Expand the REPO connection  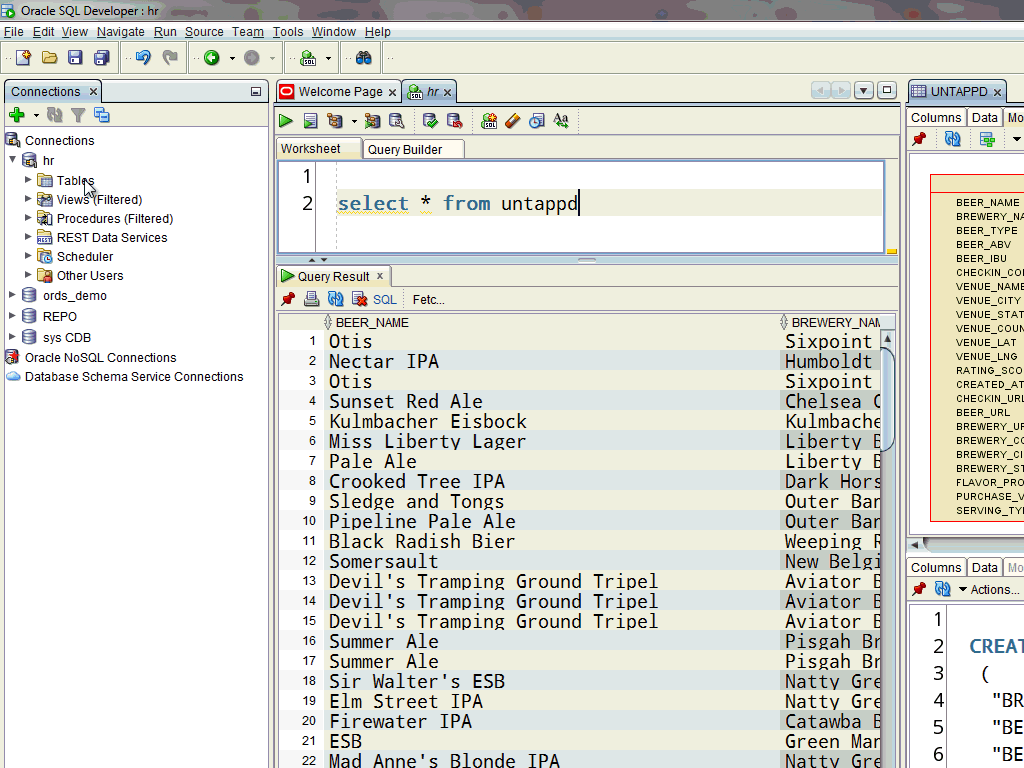pos(12,316)
